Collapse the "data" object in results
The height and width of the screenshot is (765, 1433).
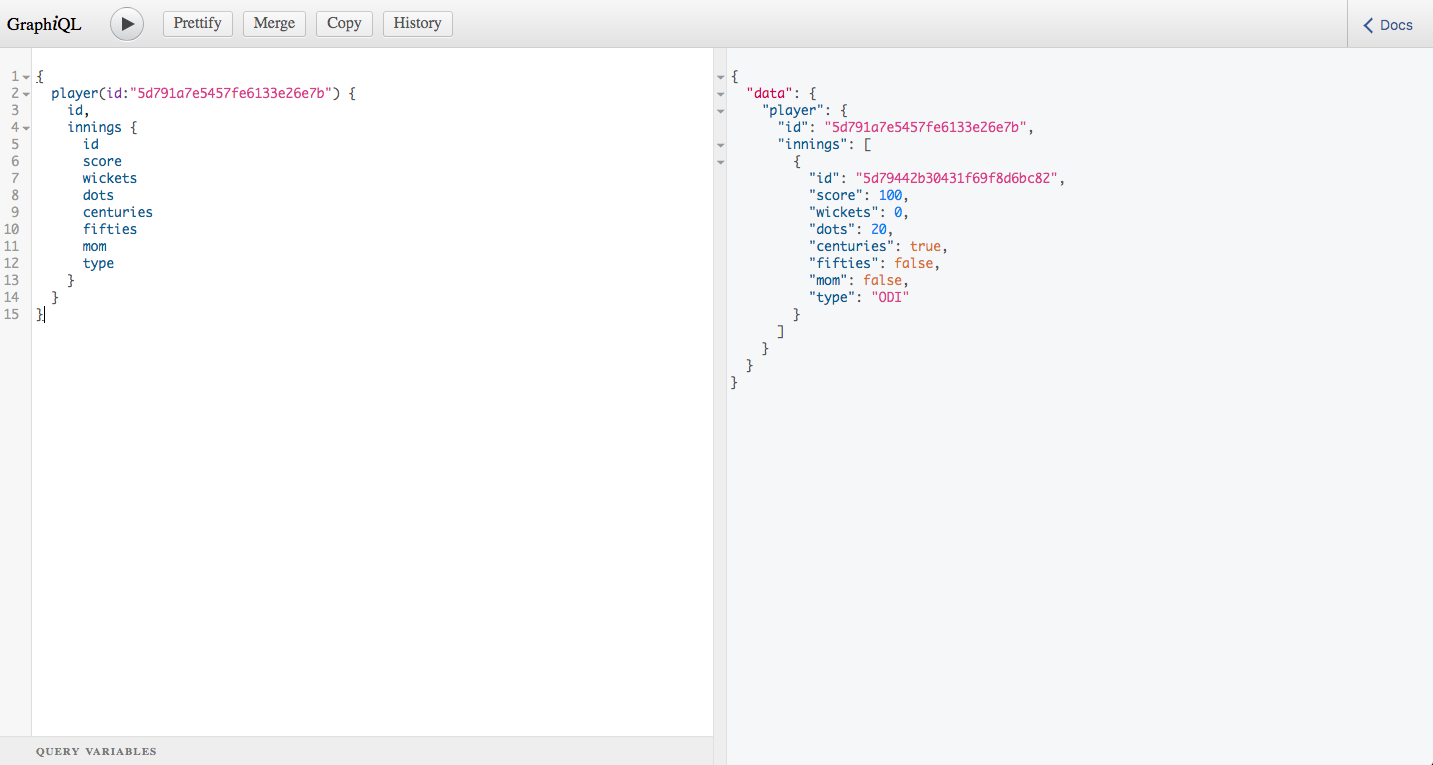(x=720, y=94)
